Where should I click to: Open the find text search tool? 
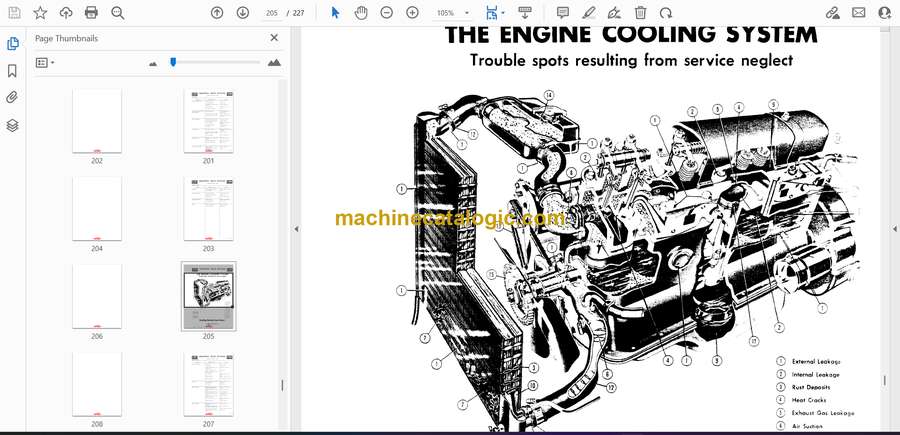[118, 13]
